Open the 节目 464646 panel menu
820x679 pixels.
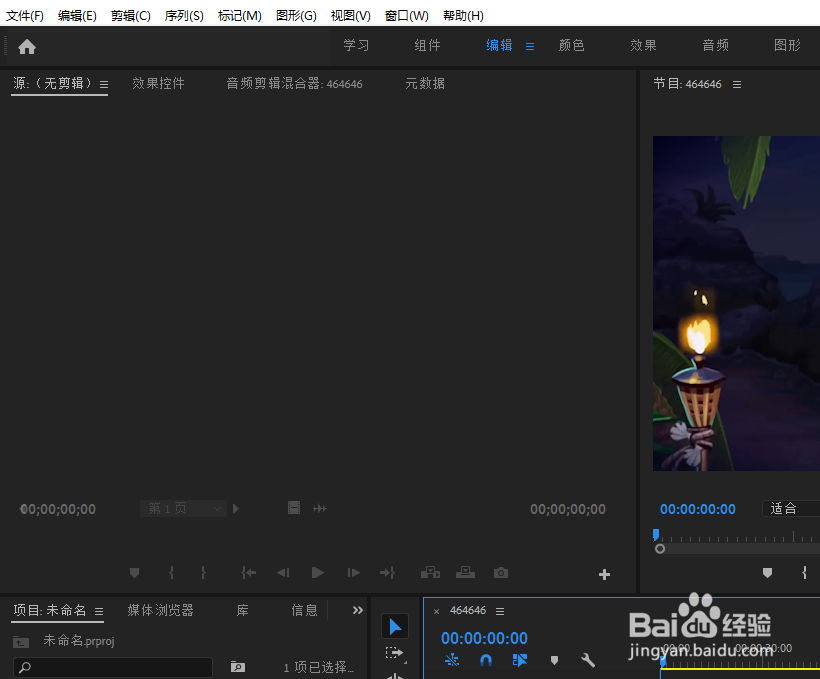(737, 84)
